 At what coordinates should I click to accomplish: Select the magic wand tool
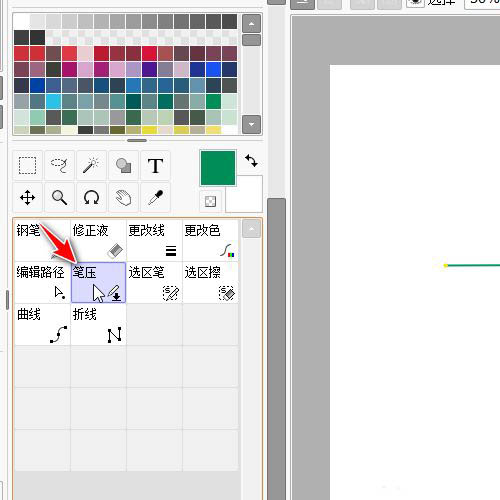coord(91,165)
